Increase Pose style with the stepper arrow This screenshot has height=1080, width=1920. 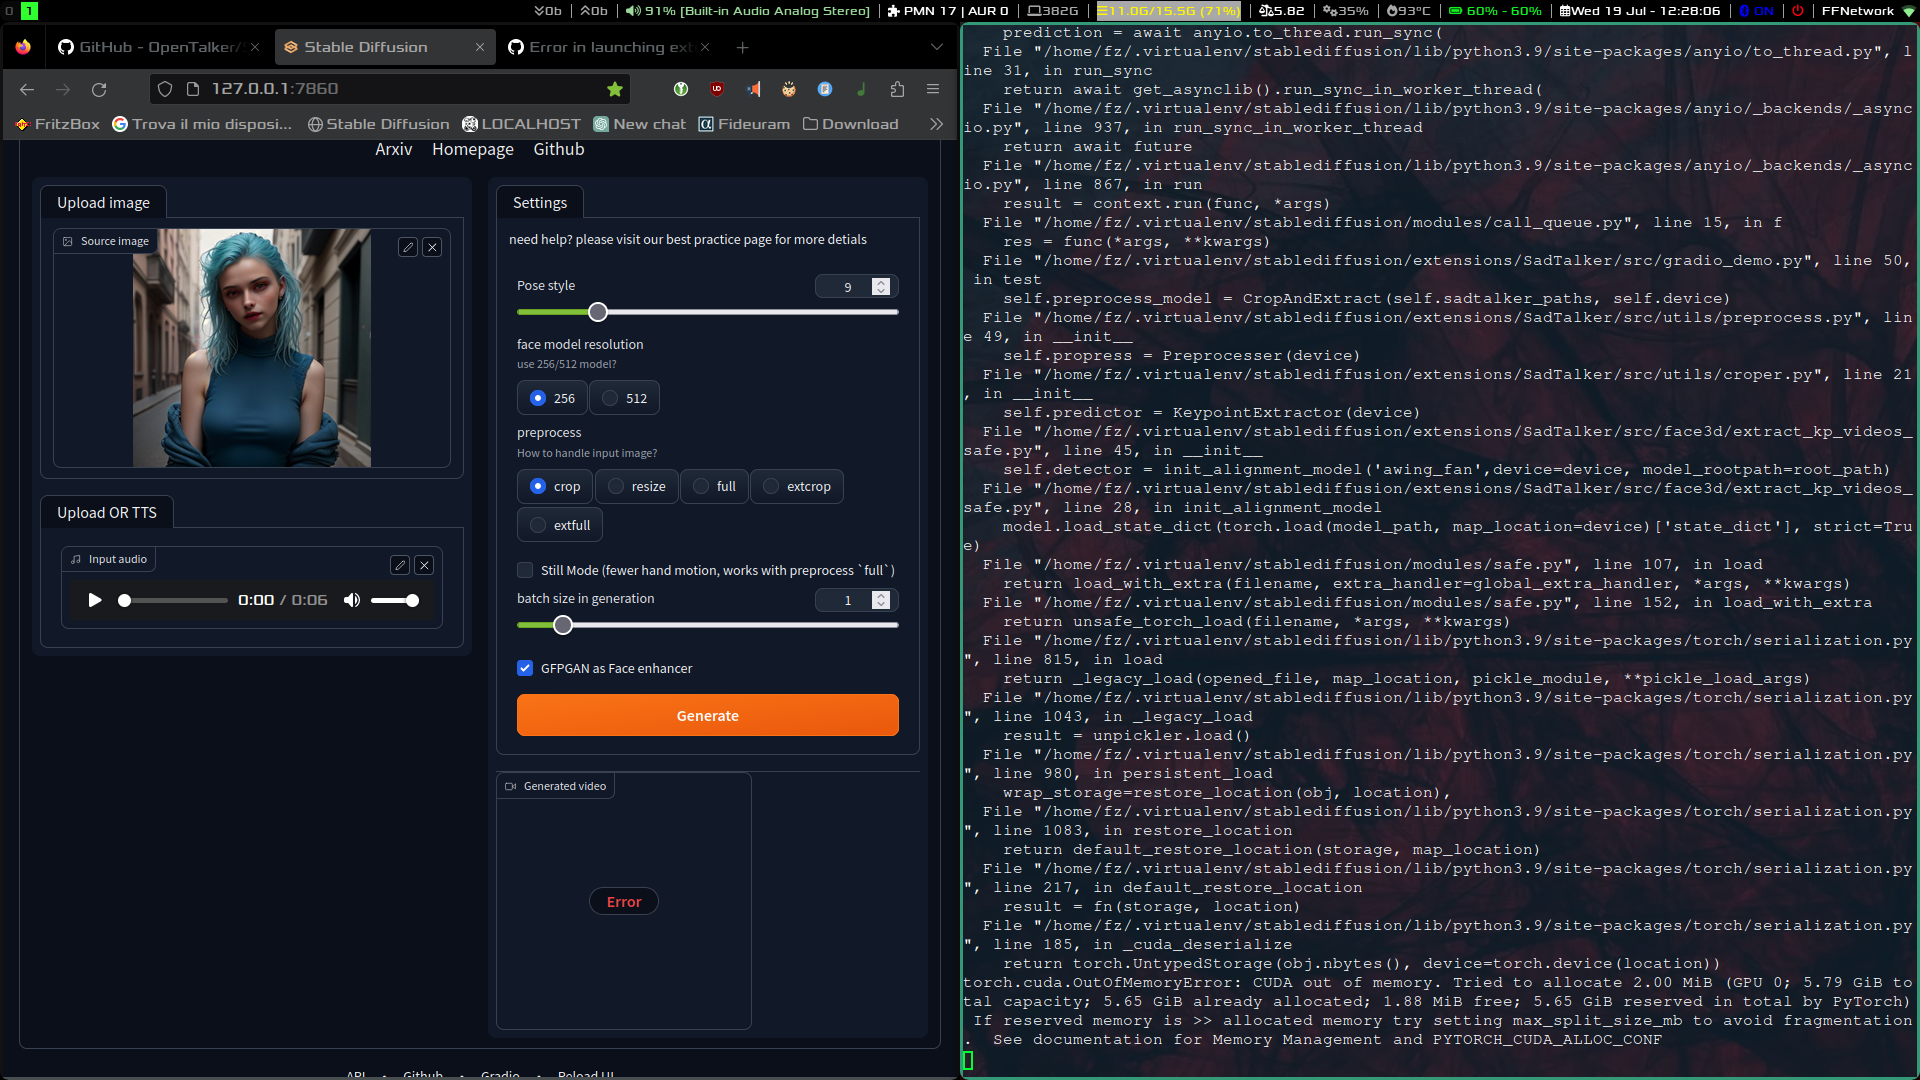[x=881, y=281]
